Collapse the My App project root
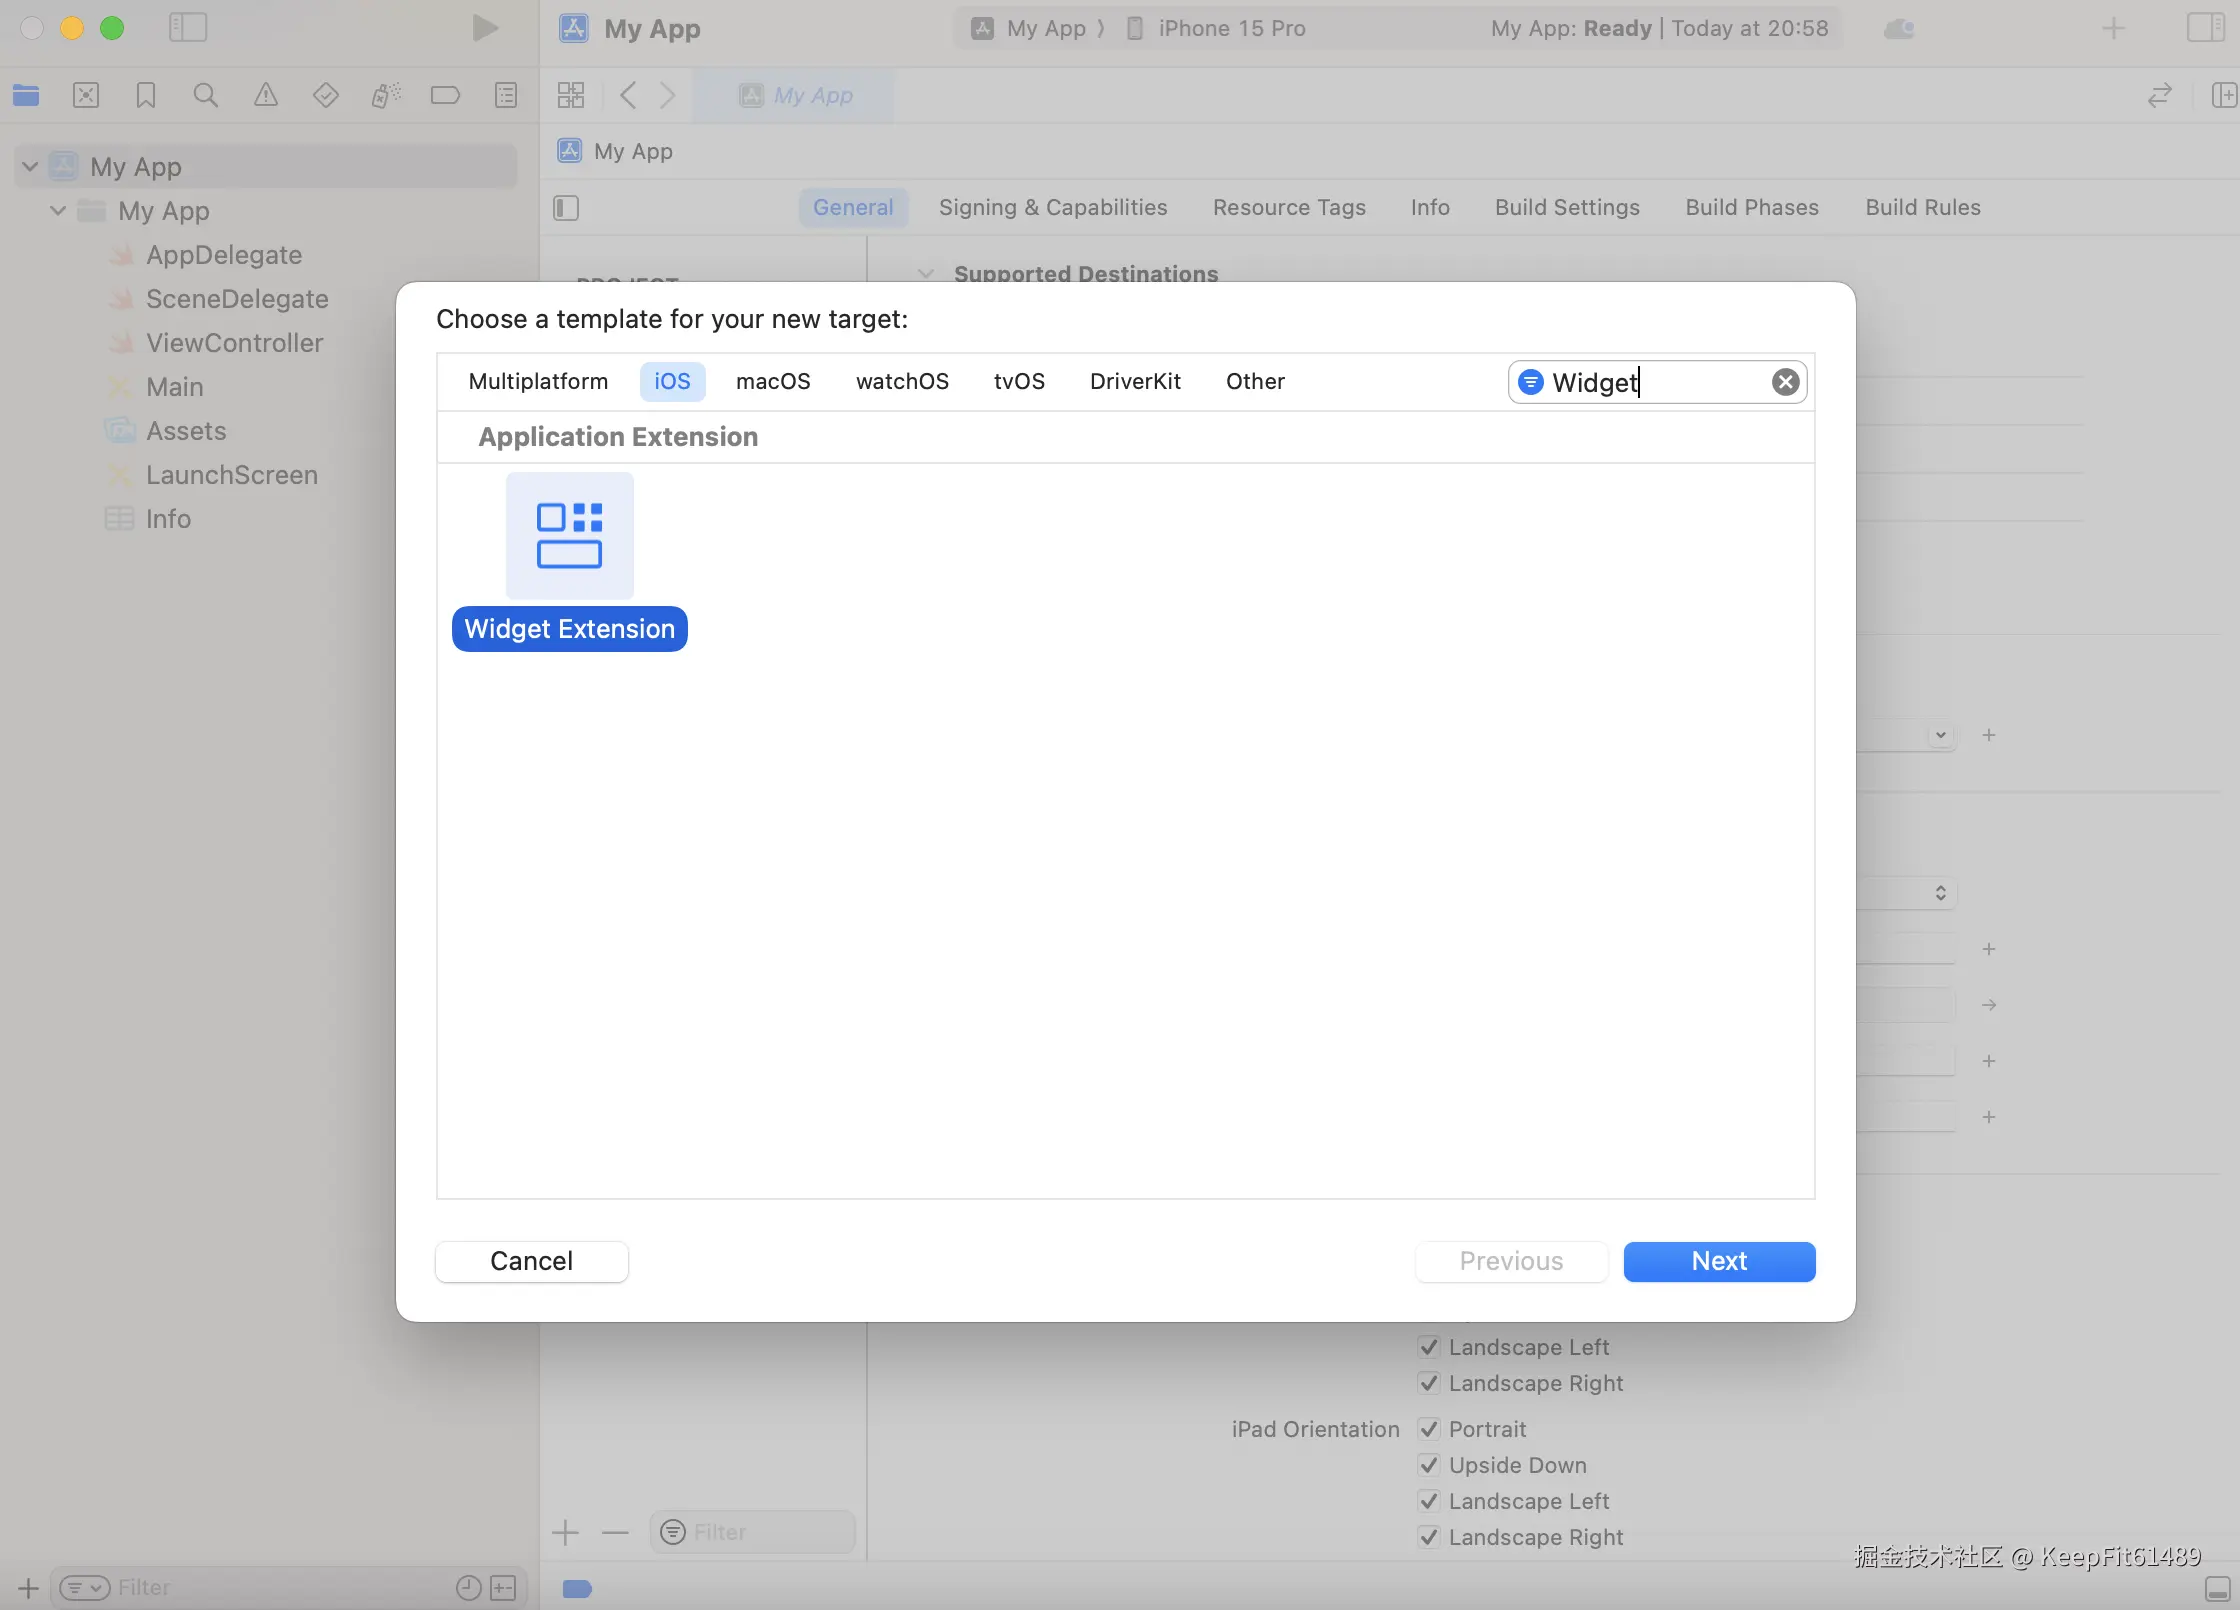This screenshot has height=1610, width=2240. pos(30,167)
